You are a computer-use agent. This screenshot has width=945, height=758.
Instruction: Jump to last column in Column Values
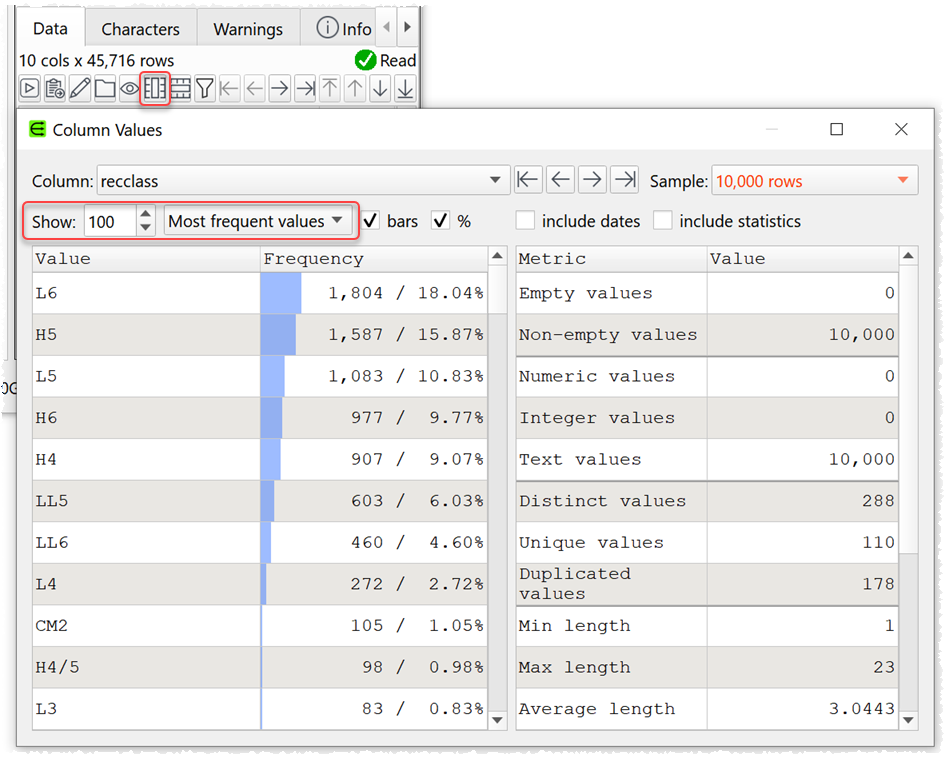point(625,180)
